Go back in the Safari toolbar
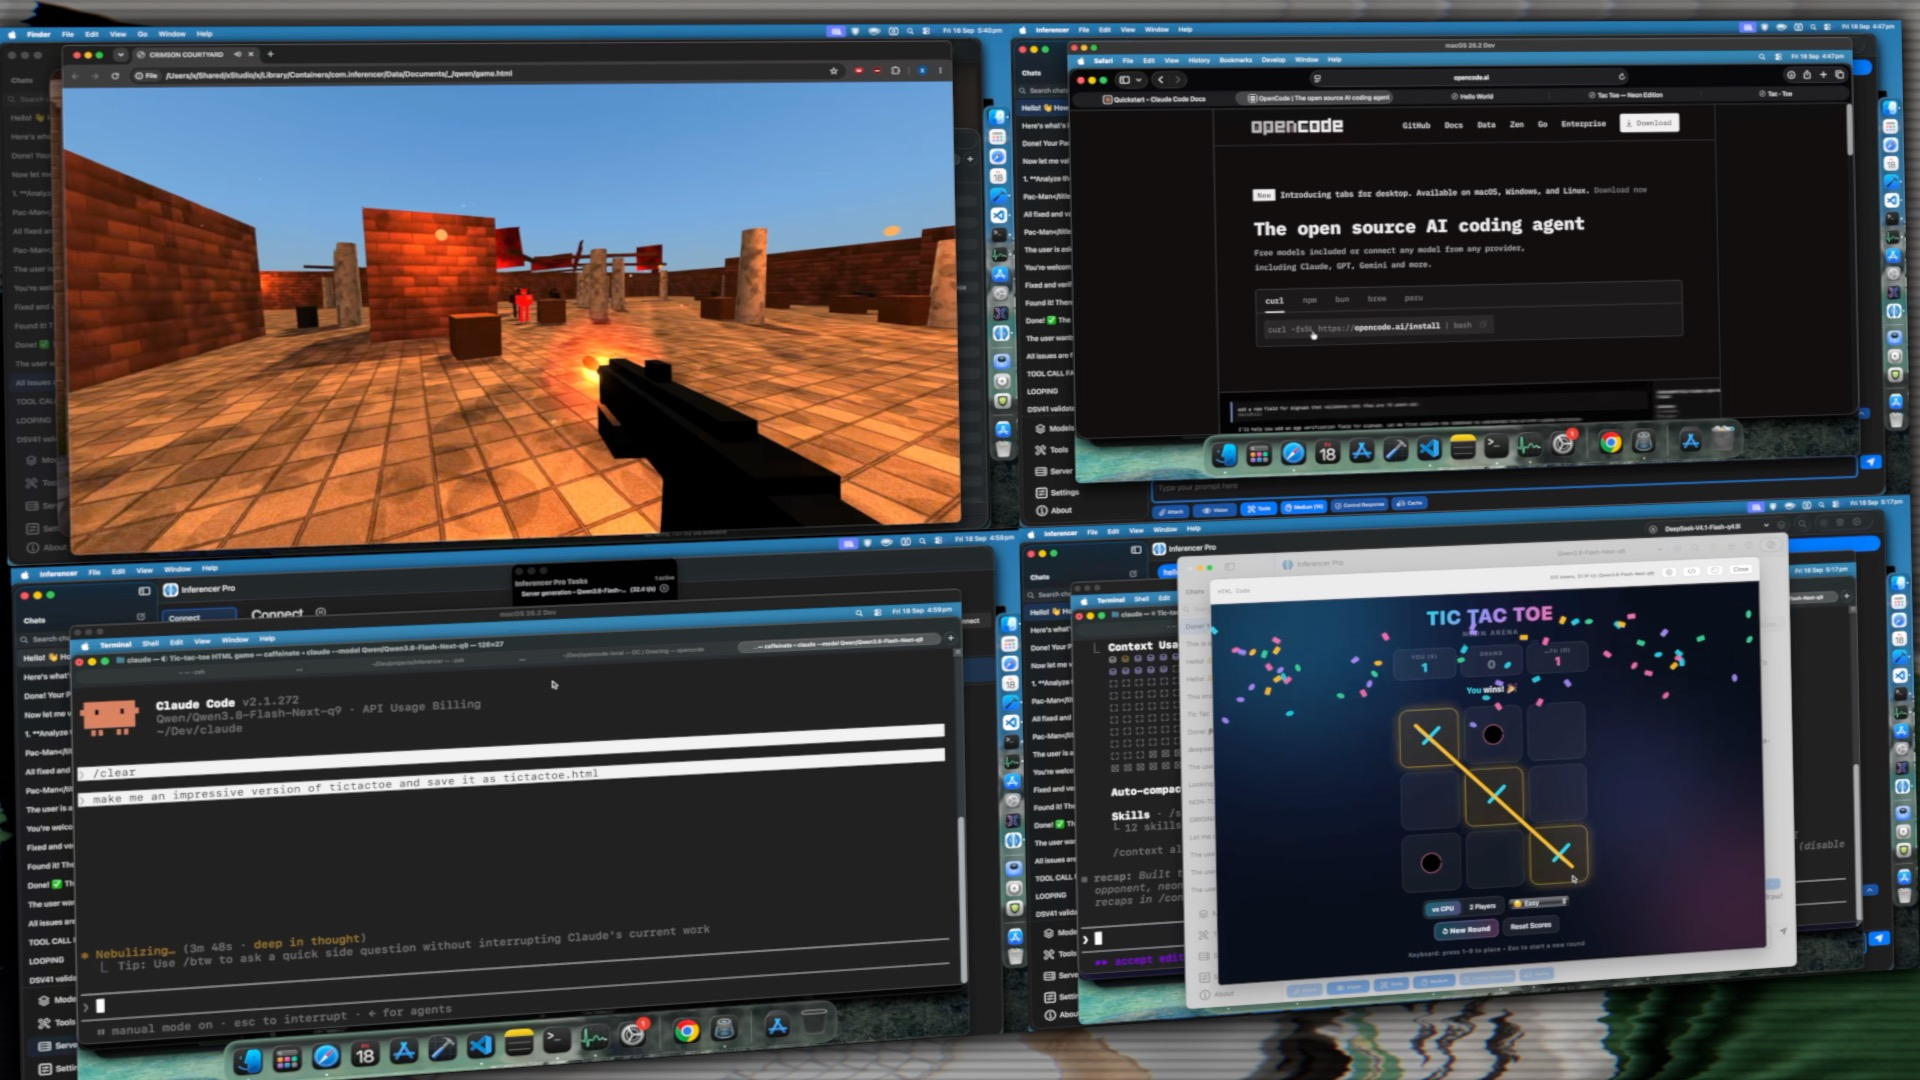Image resolution: width=1920 pixels, height=1080 pixels. (1160, 79)
